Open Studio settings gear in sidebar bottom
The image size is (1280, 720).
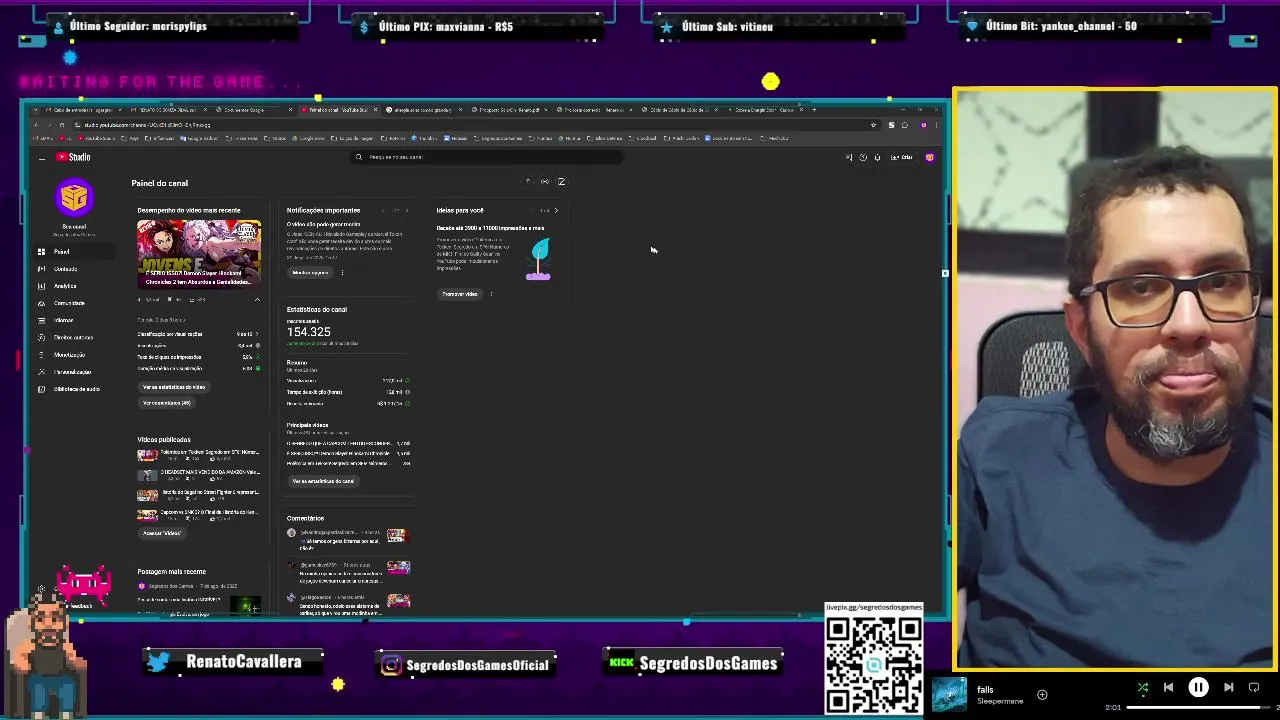(41, 589)
